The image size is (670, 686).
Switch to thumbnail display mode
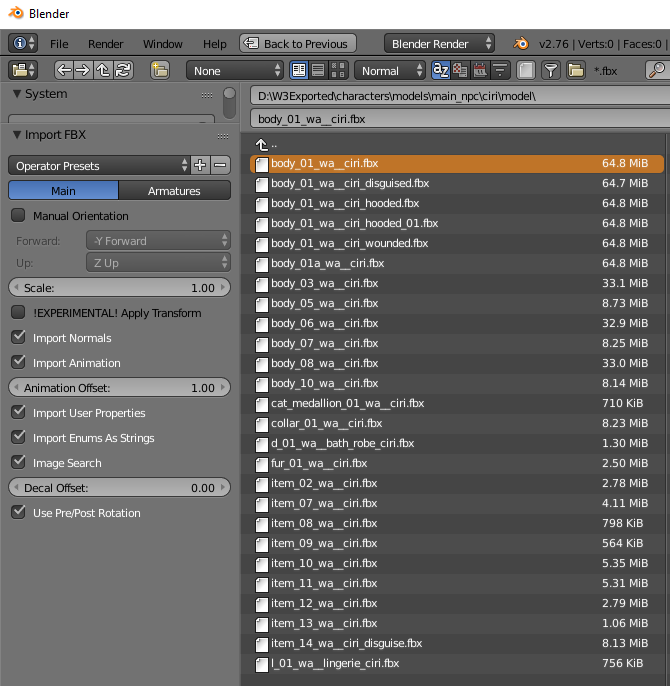[x=338, y=70]
